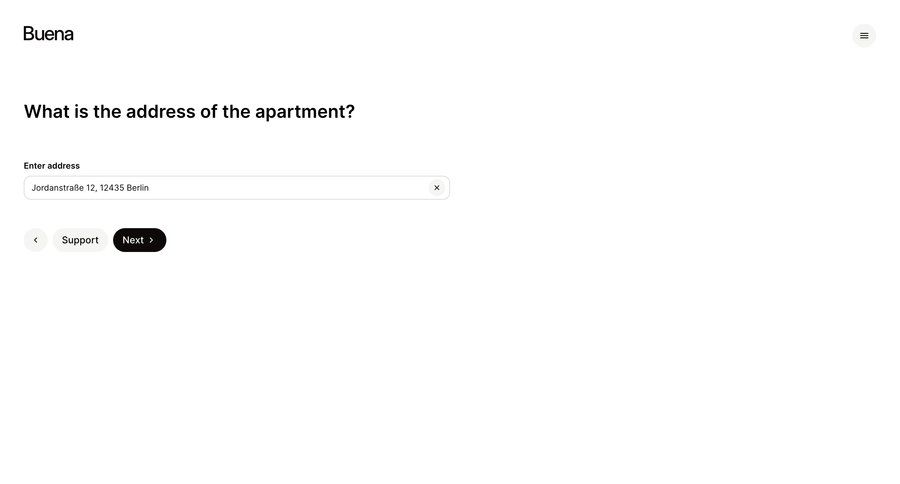This screenshot has width=900, height=484.
Task: Click the three-line menu button
Action: (864, 36)
